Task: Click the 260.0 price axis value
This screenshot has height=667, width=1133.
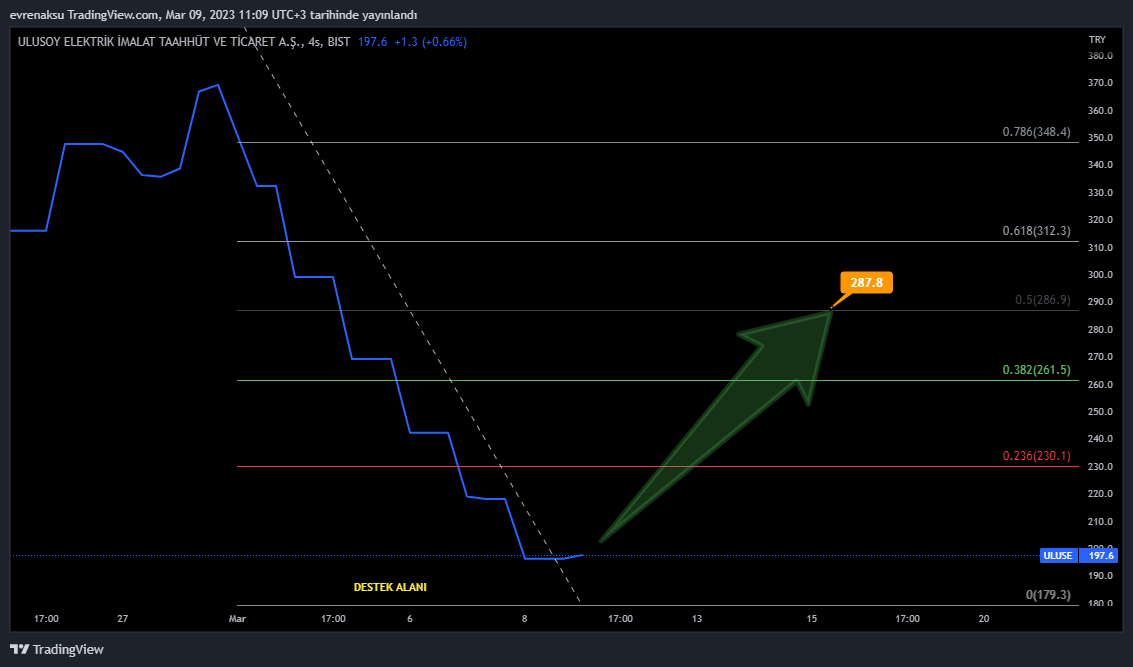Action: tap(1100, 384)
